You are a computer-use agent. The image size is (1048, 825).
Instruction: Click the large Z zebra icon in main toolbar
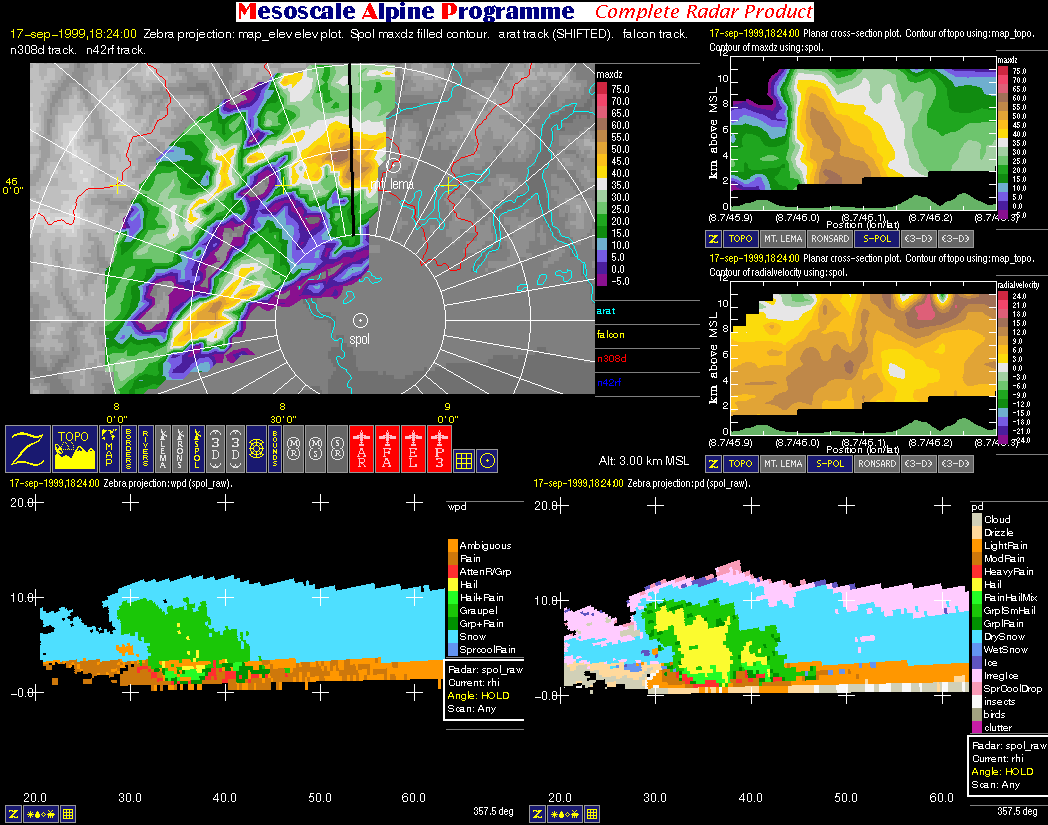(x=27, y=449)
